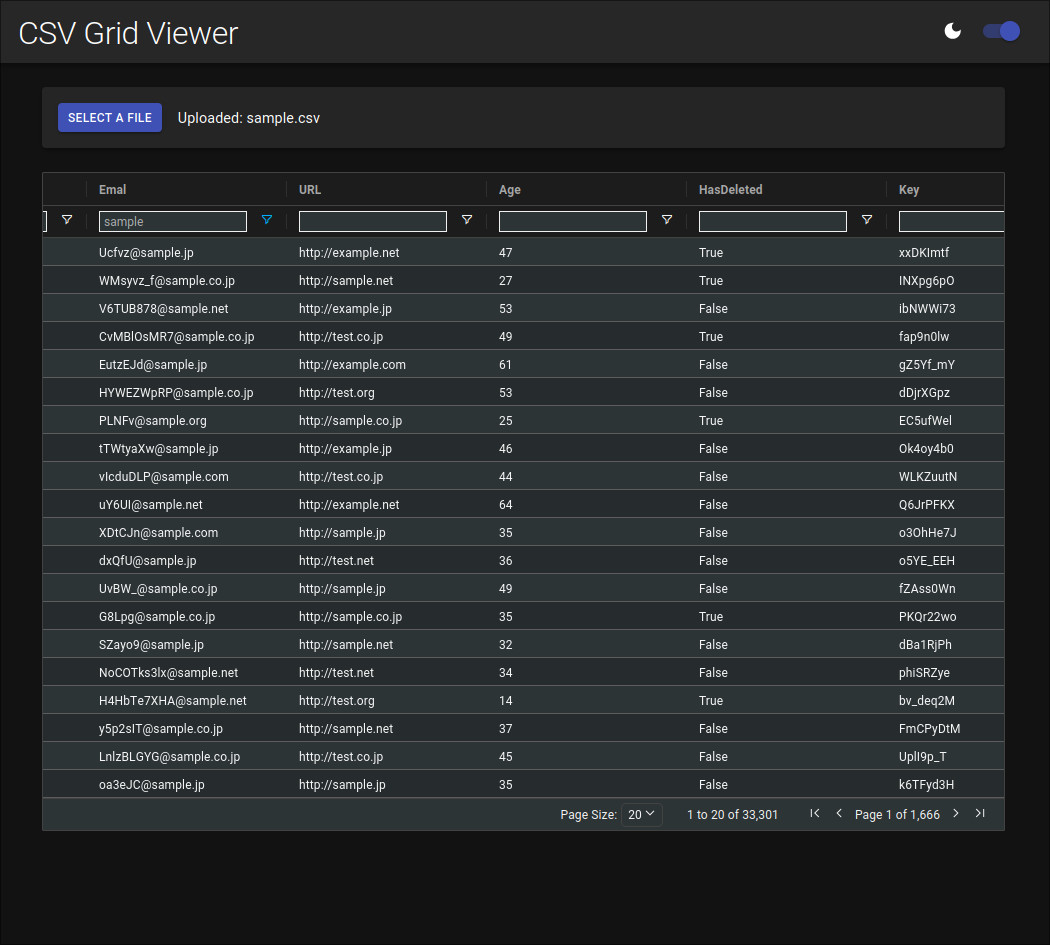
Task: Go to the previous page icon
Action: point(839,813)
